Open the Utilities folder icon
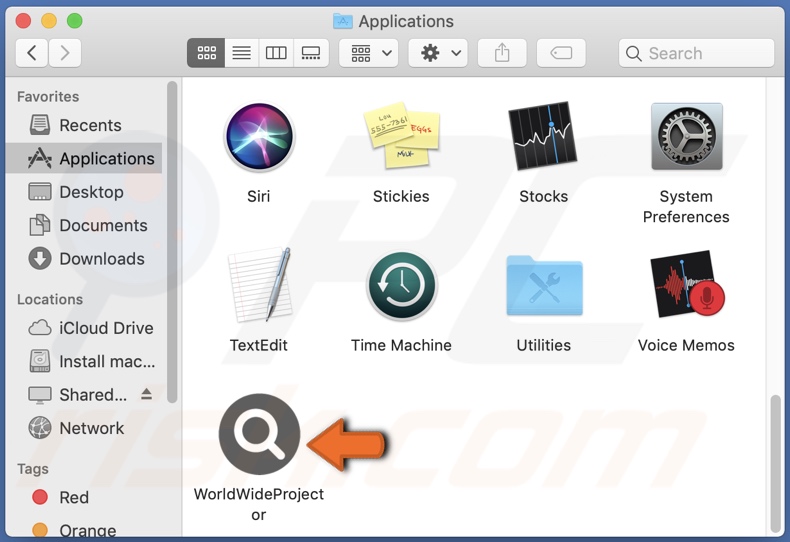The height and width of the screenshot is (542, 790). click(x=544, y=286)
